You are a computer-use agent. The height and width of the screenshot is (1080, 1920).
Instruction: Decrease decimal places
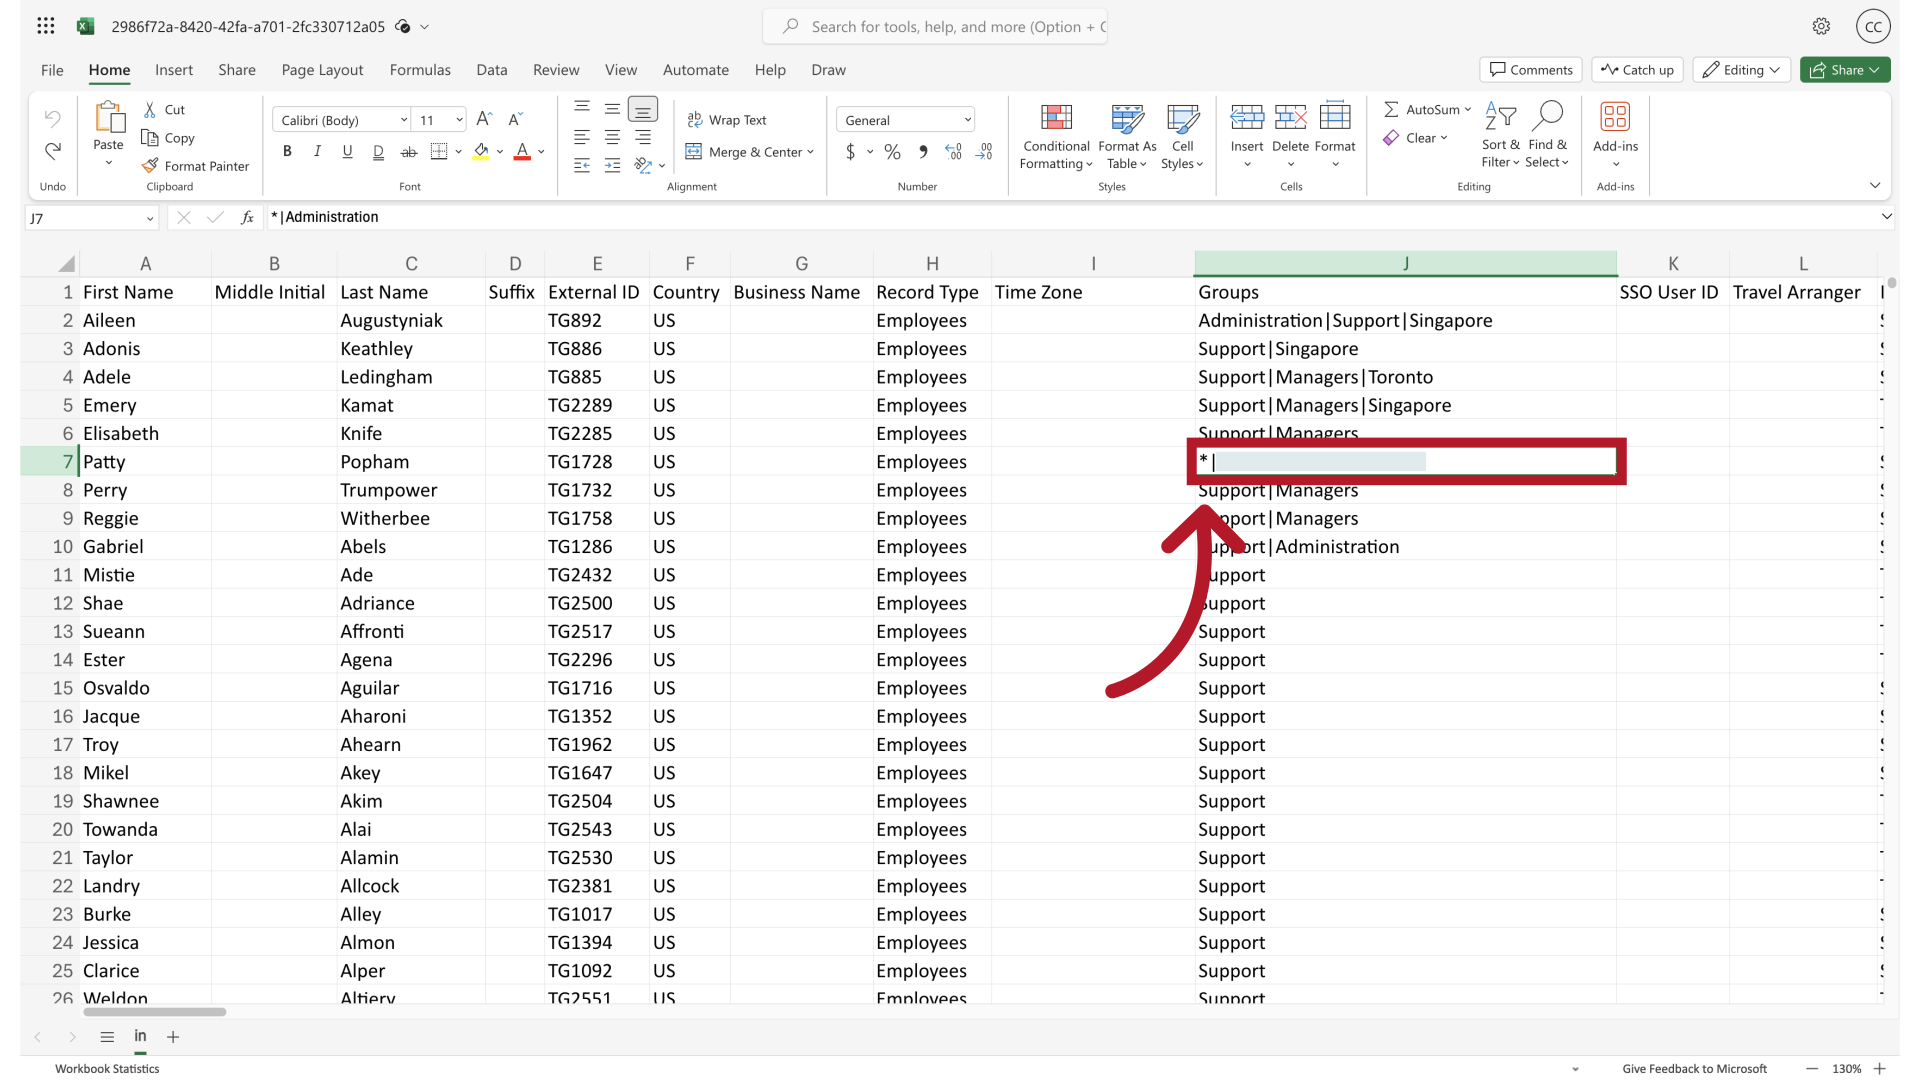(985, 152)
